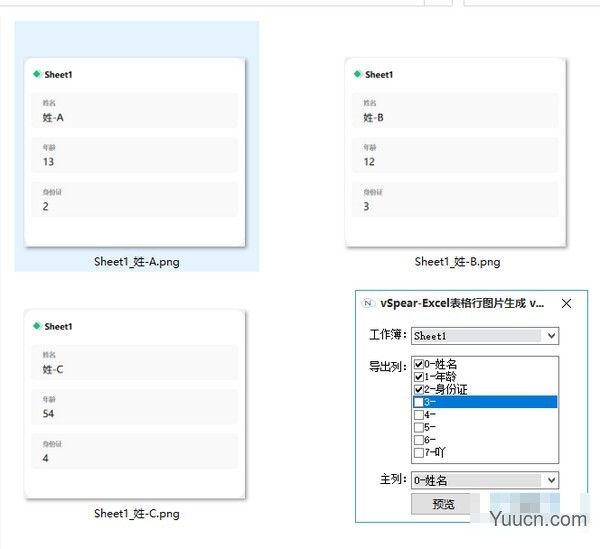Expand the 主列 0-姓名 dropdown
This screenshot has height=549, width=600.
click(485, 480)
